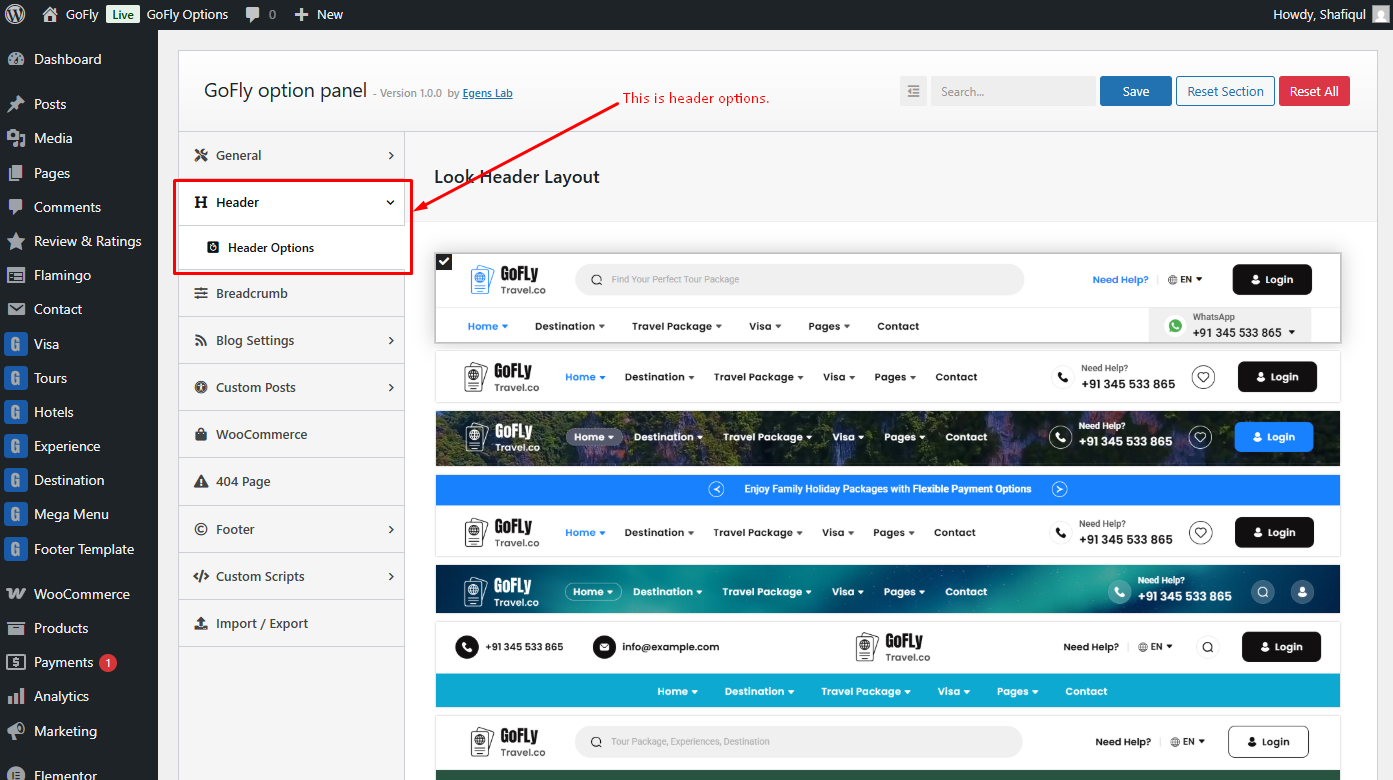Click the Look Header Layout heading

pos(517,177)
